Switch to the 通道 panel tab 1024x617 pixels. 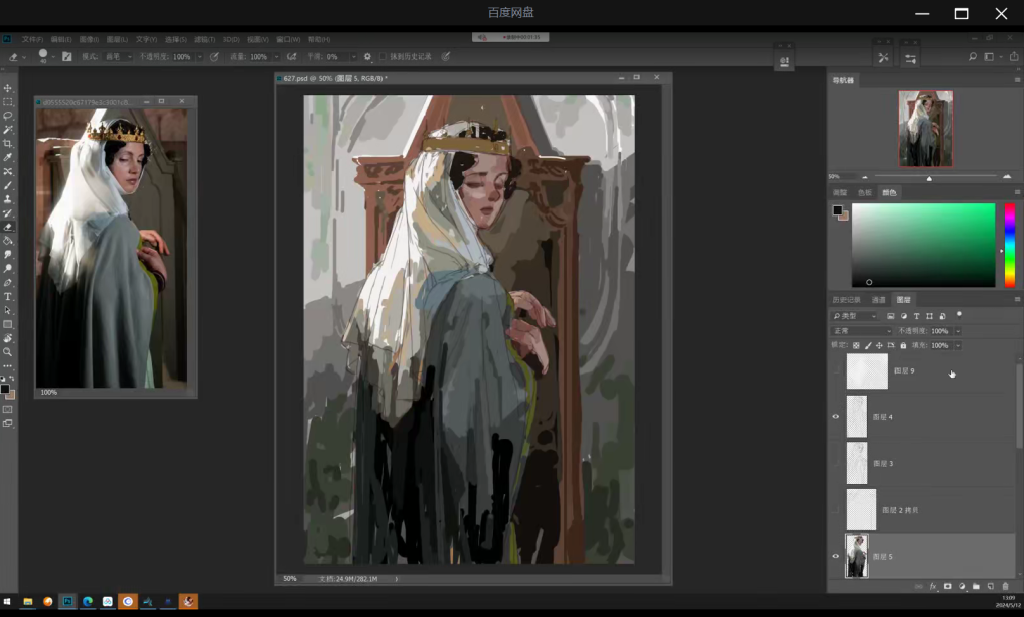click(878, 300)
